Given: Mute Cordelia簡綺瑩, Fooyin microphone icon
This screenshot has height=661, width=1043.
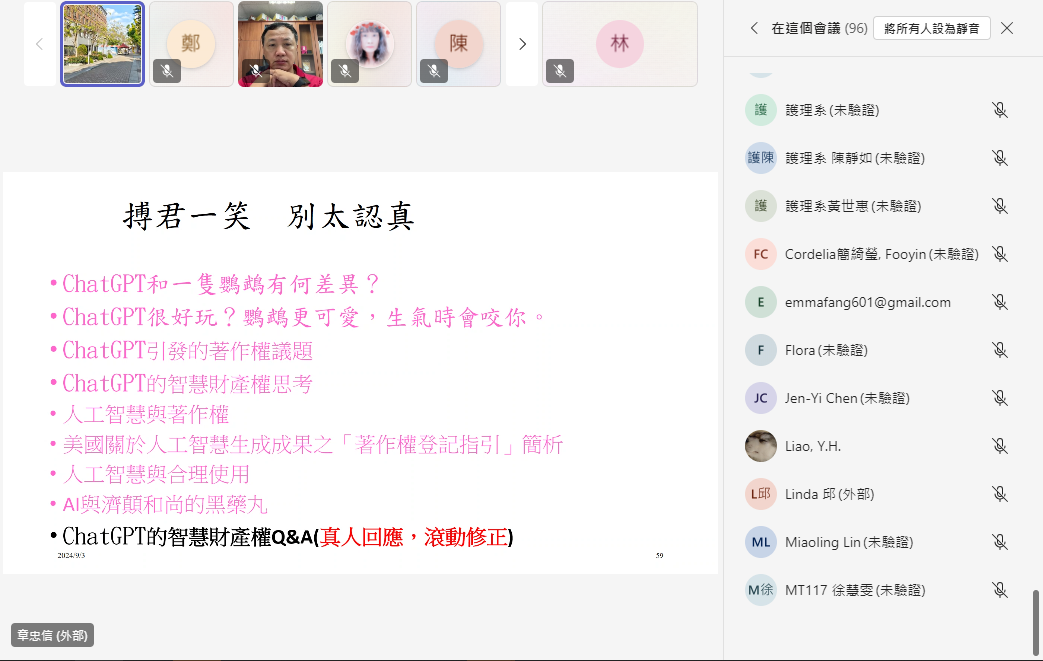Looking at the screenshot, I should coord(999,254).
